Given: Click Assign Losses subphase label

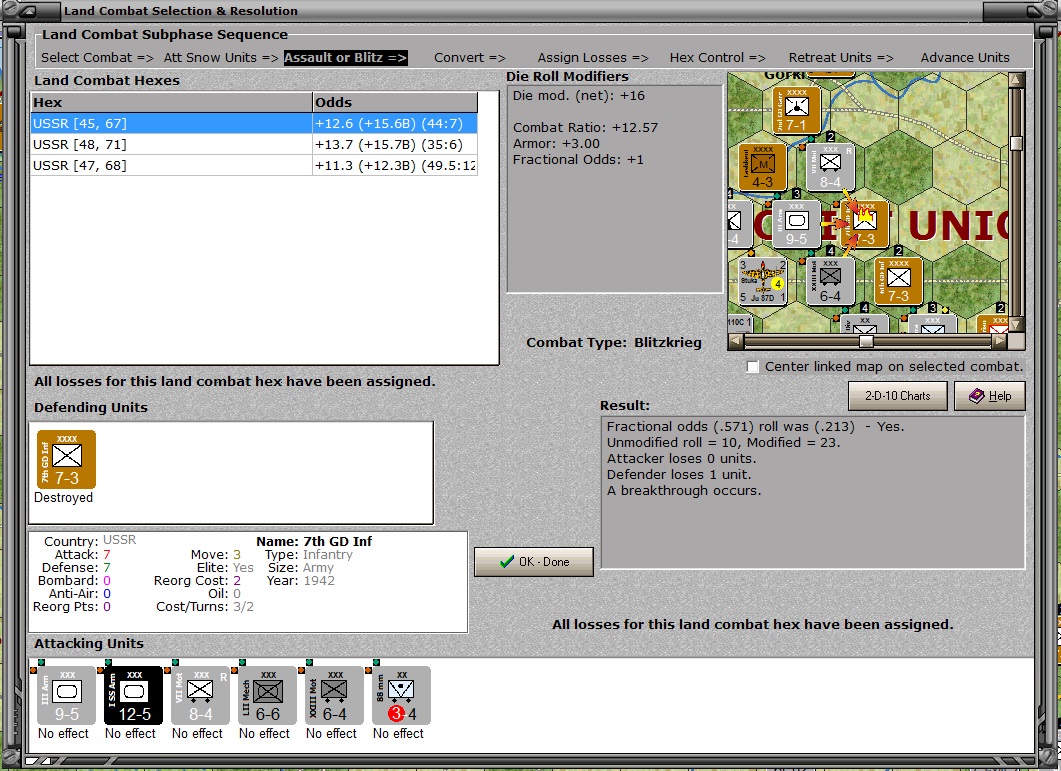Looking at the screenshot, I should pos(593,58).
